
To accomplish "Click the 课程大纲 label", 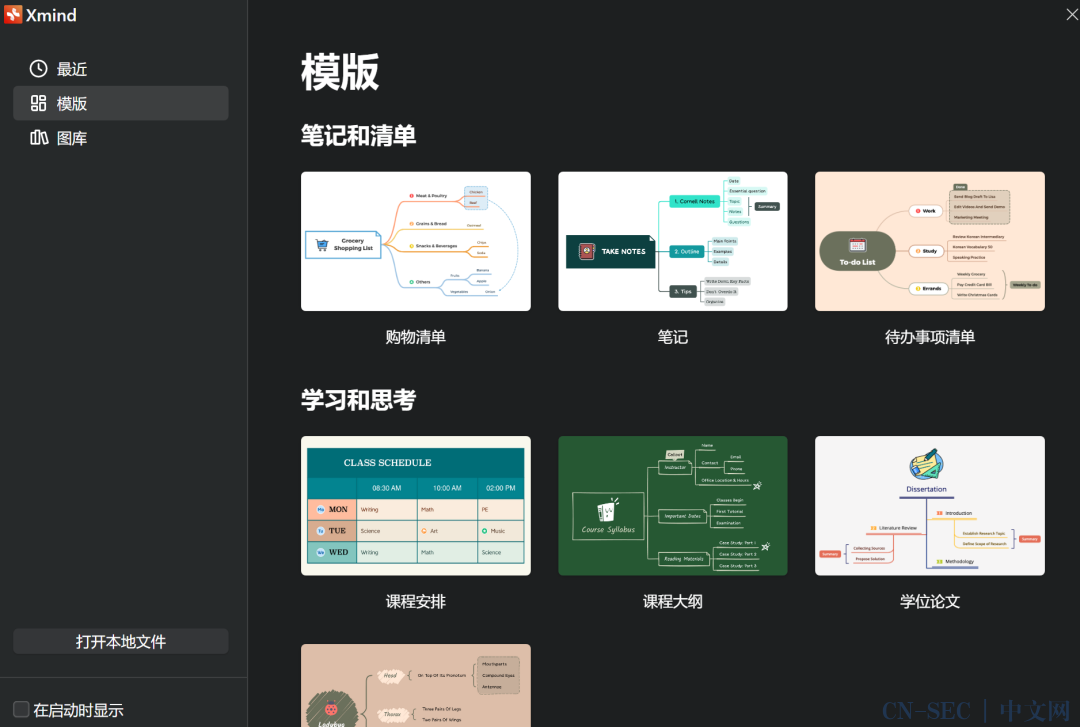I will [x=672, y=602].
